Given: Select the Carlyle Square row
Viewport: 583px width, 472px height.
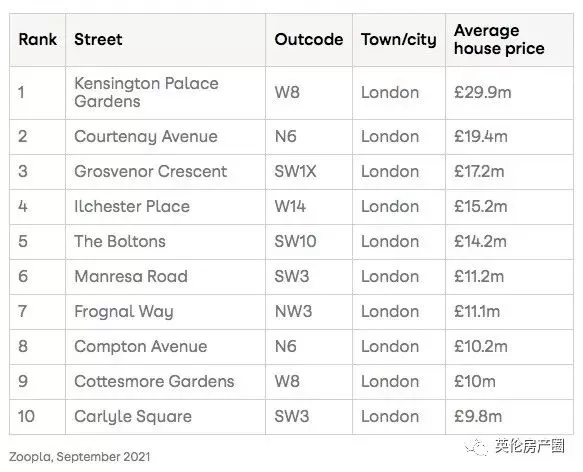Looking at the screenshot, I should coord(291,417).
